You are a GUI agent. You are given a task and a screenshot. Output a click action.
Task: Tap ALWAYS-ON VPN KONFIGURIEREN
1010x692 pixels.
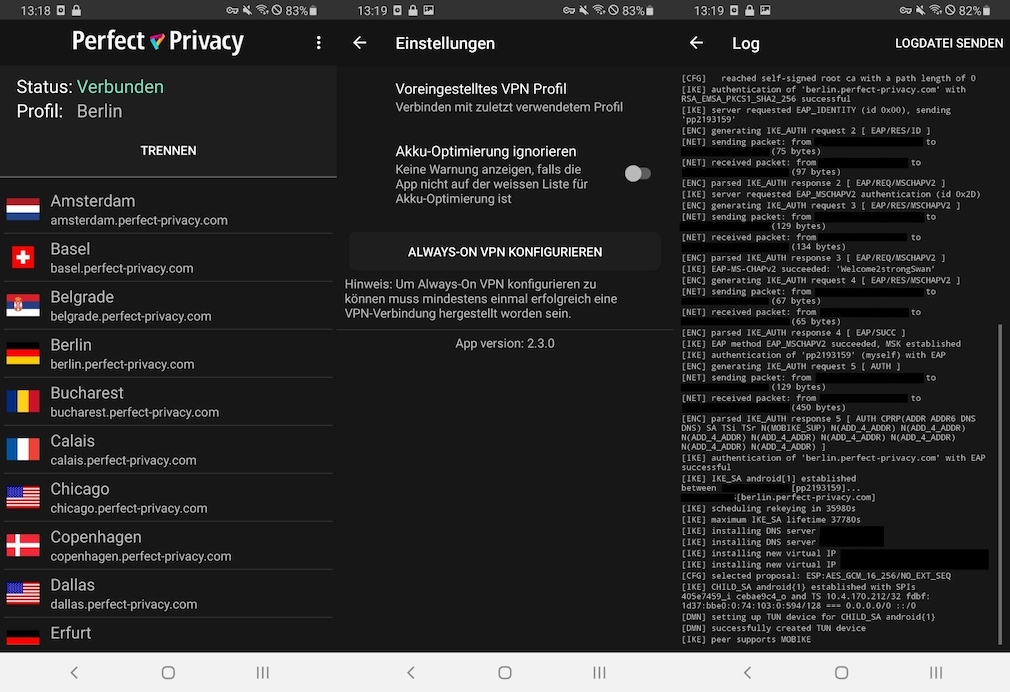click(x=504, y=251)
